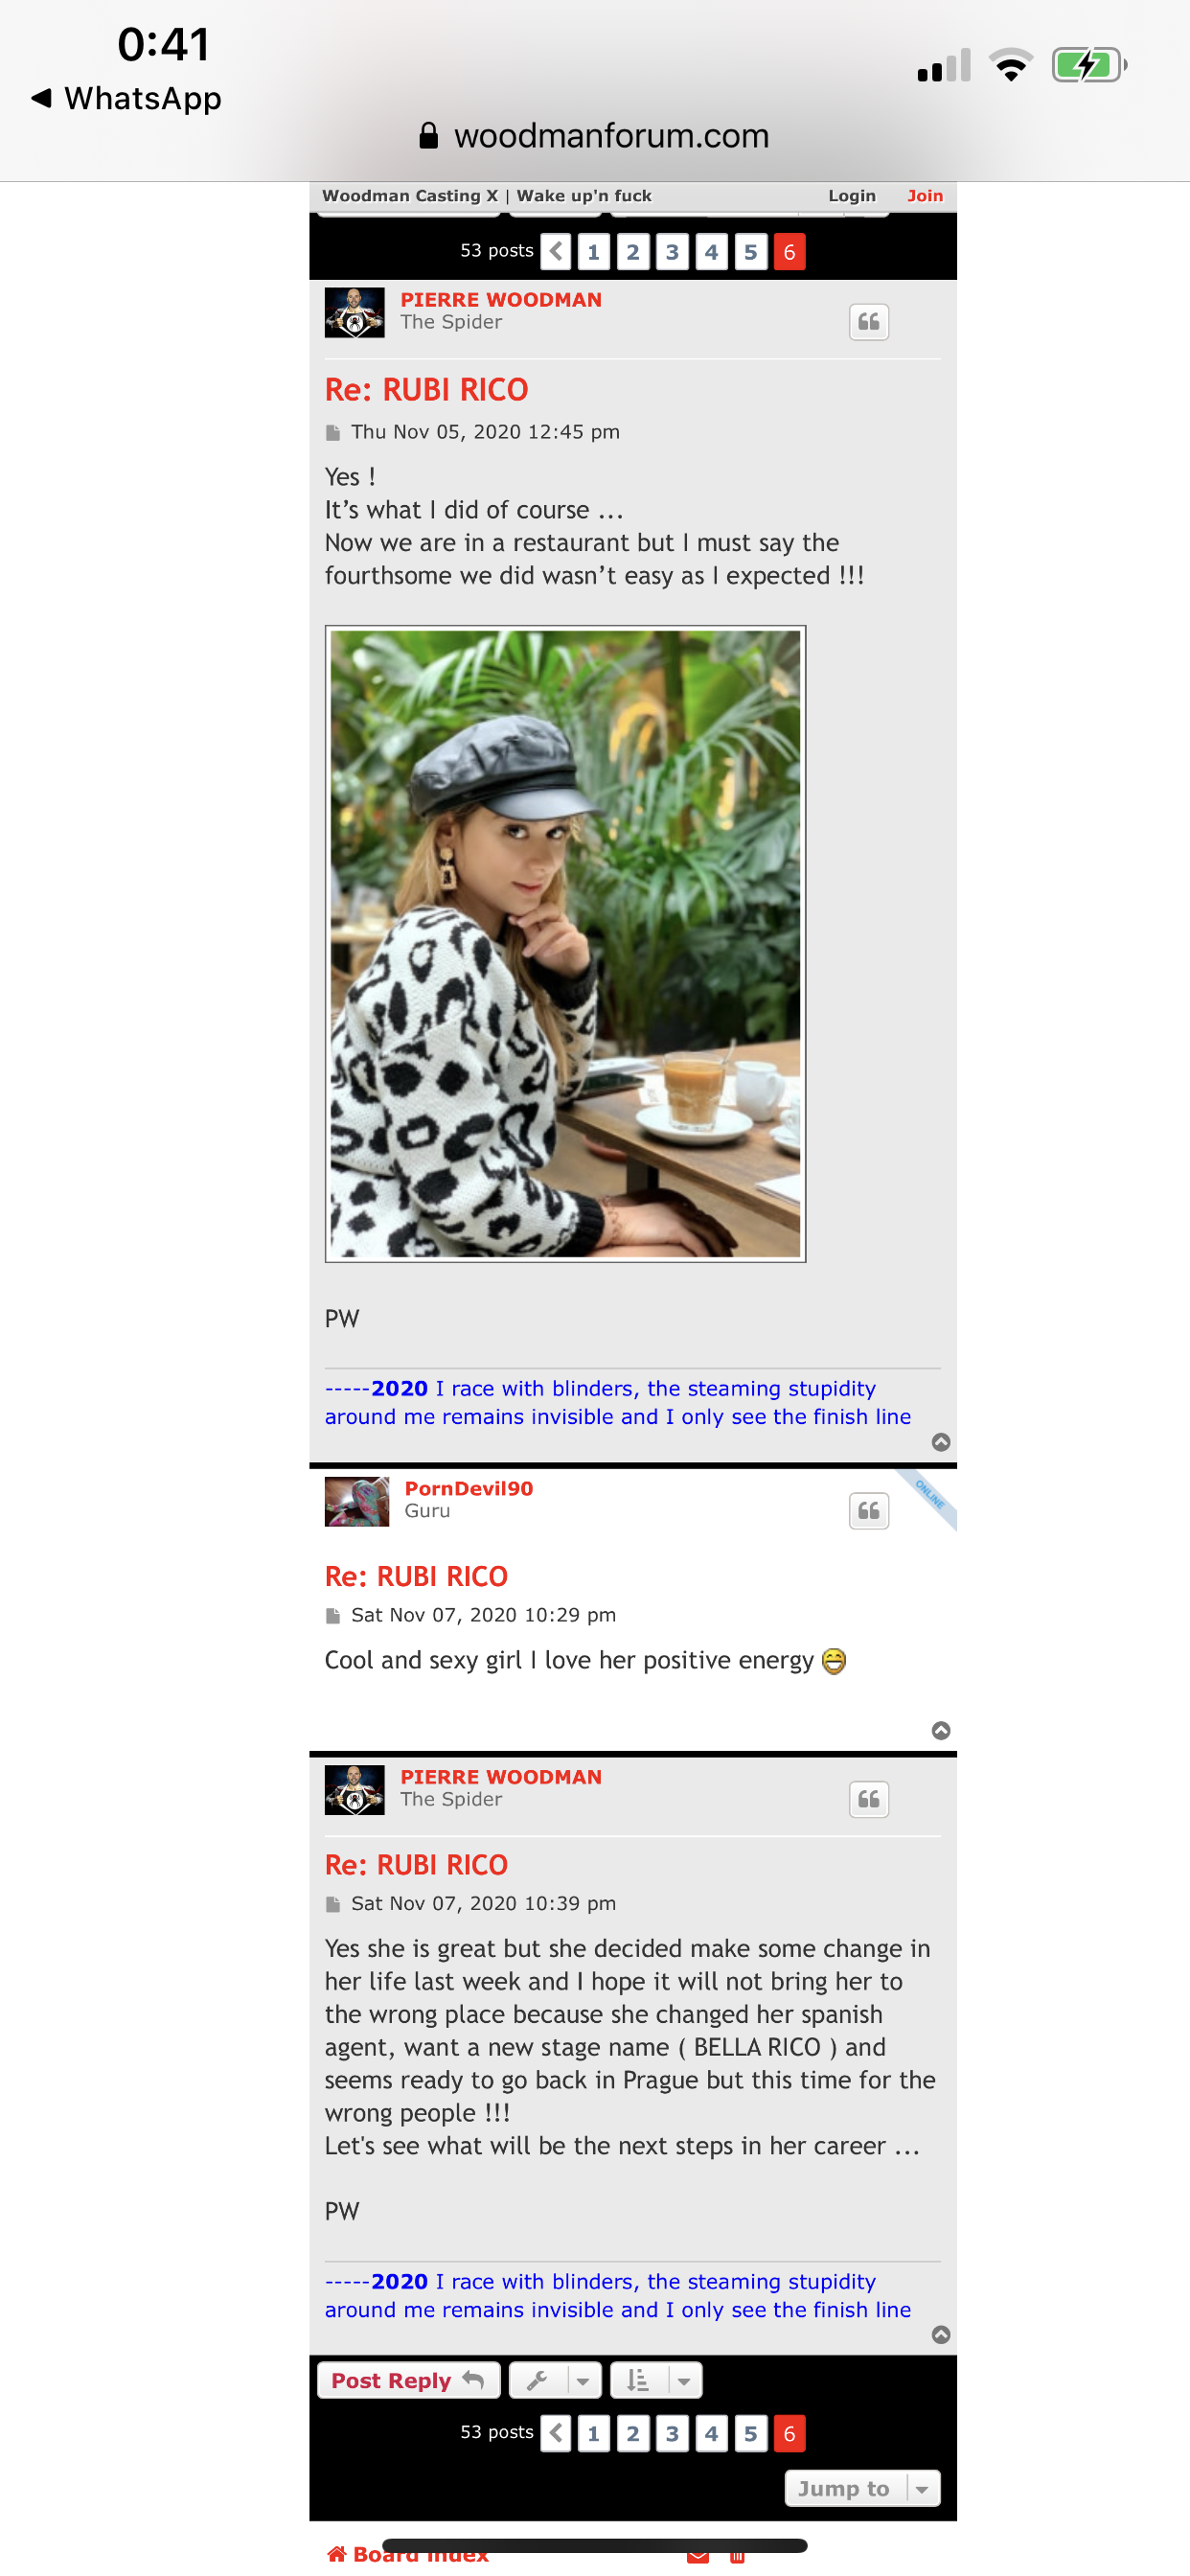Screen dimensions: 1190x2576
Task: Quote Pierre Woodman's first post
Action: point(868,322)
